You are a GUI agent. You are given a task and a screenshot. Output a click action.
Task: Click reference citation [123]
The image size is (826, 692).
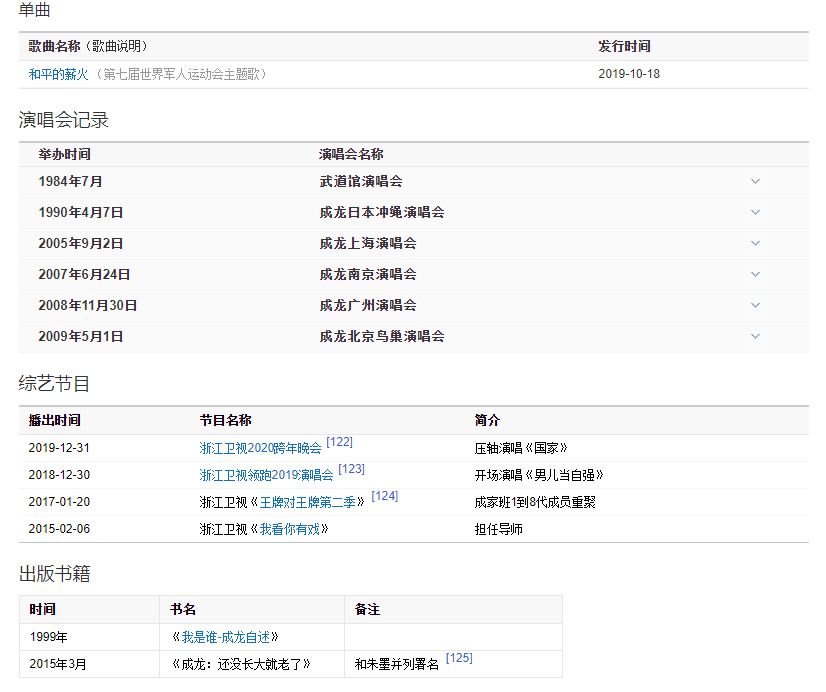[351, 469]
